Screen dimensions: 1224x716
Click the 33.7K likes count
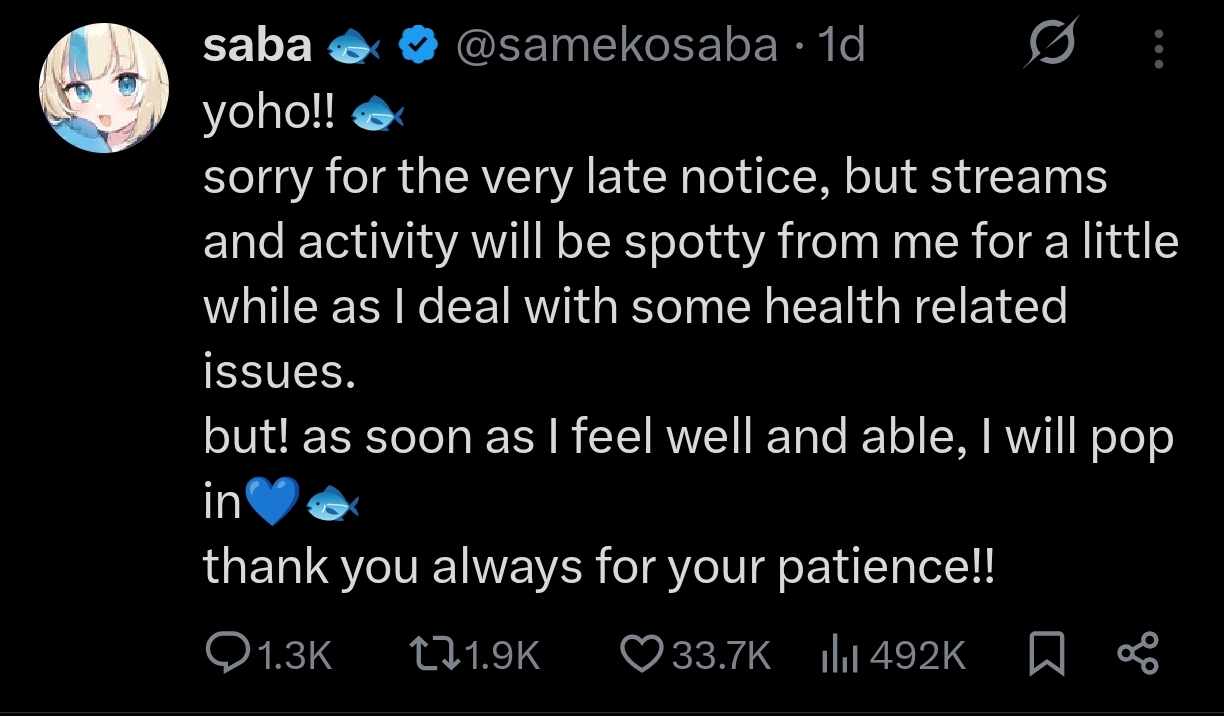721,656
